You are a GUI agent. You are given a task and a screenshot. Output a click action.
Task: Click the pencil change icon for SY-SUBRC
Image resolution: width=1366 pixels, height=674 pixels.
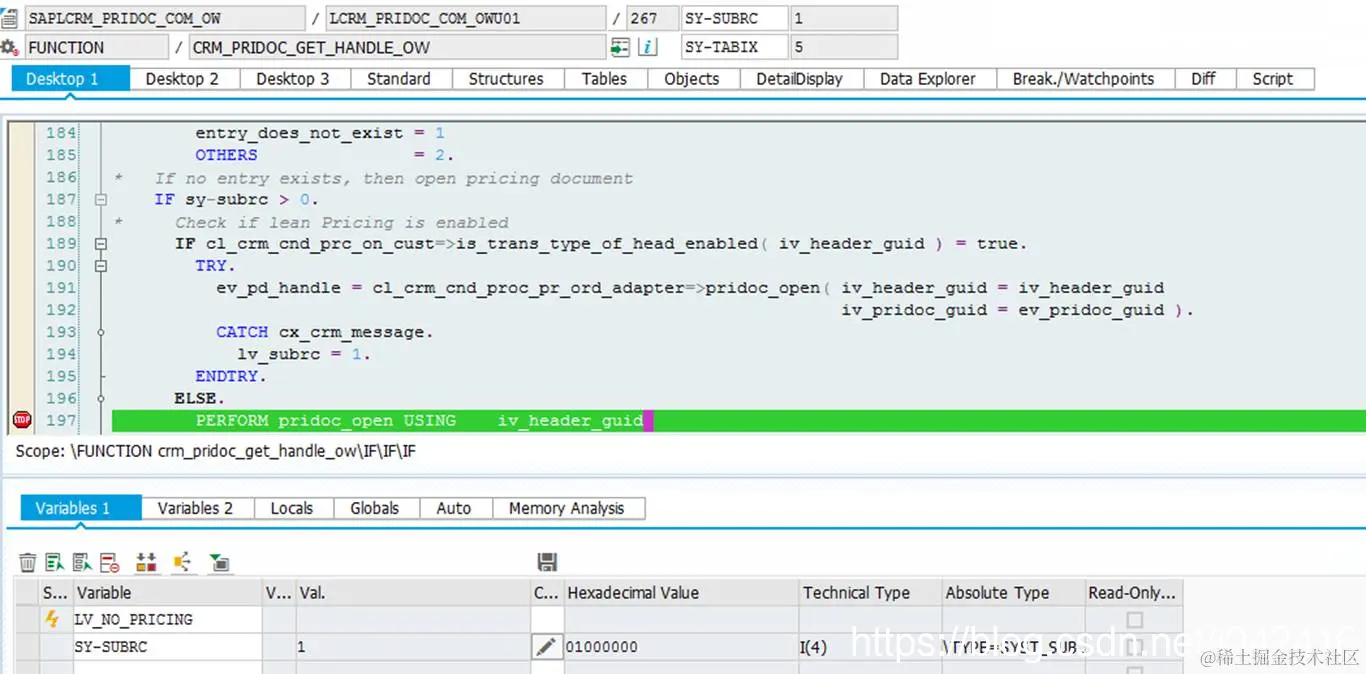(546, 647)
